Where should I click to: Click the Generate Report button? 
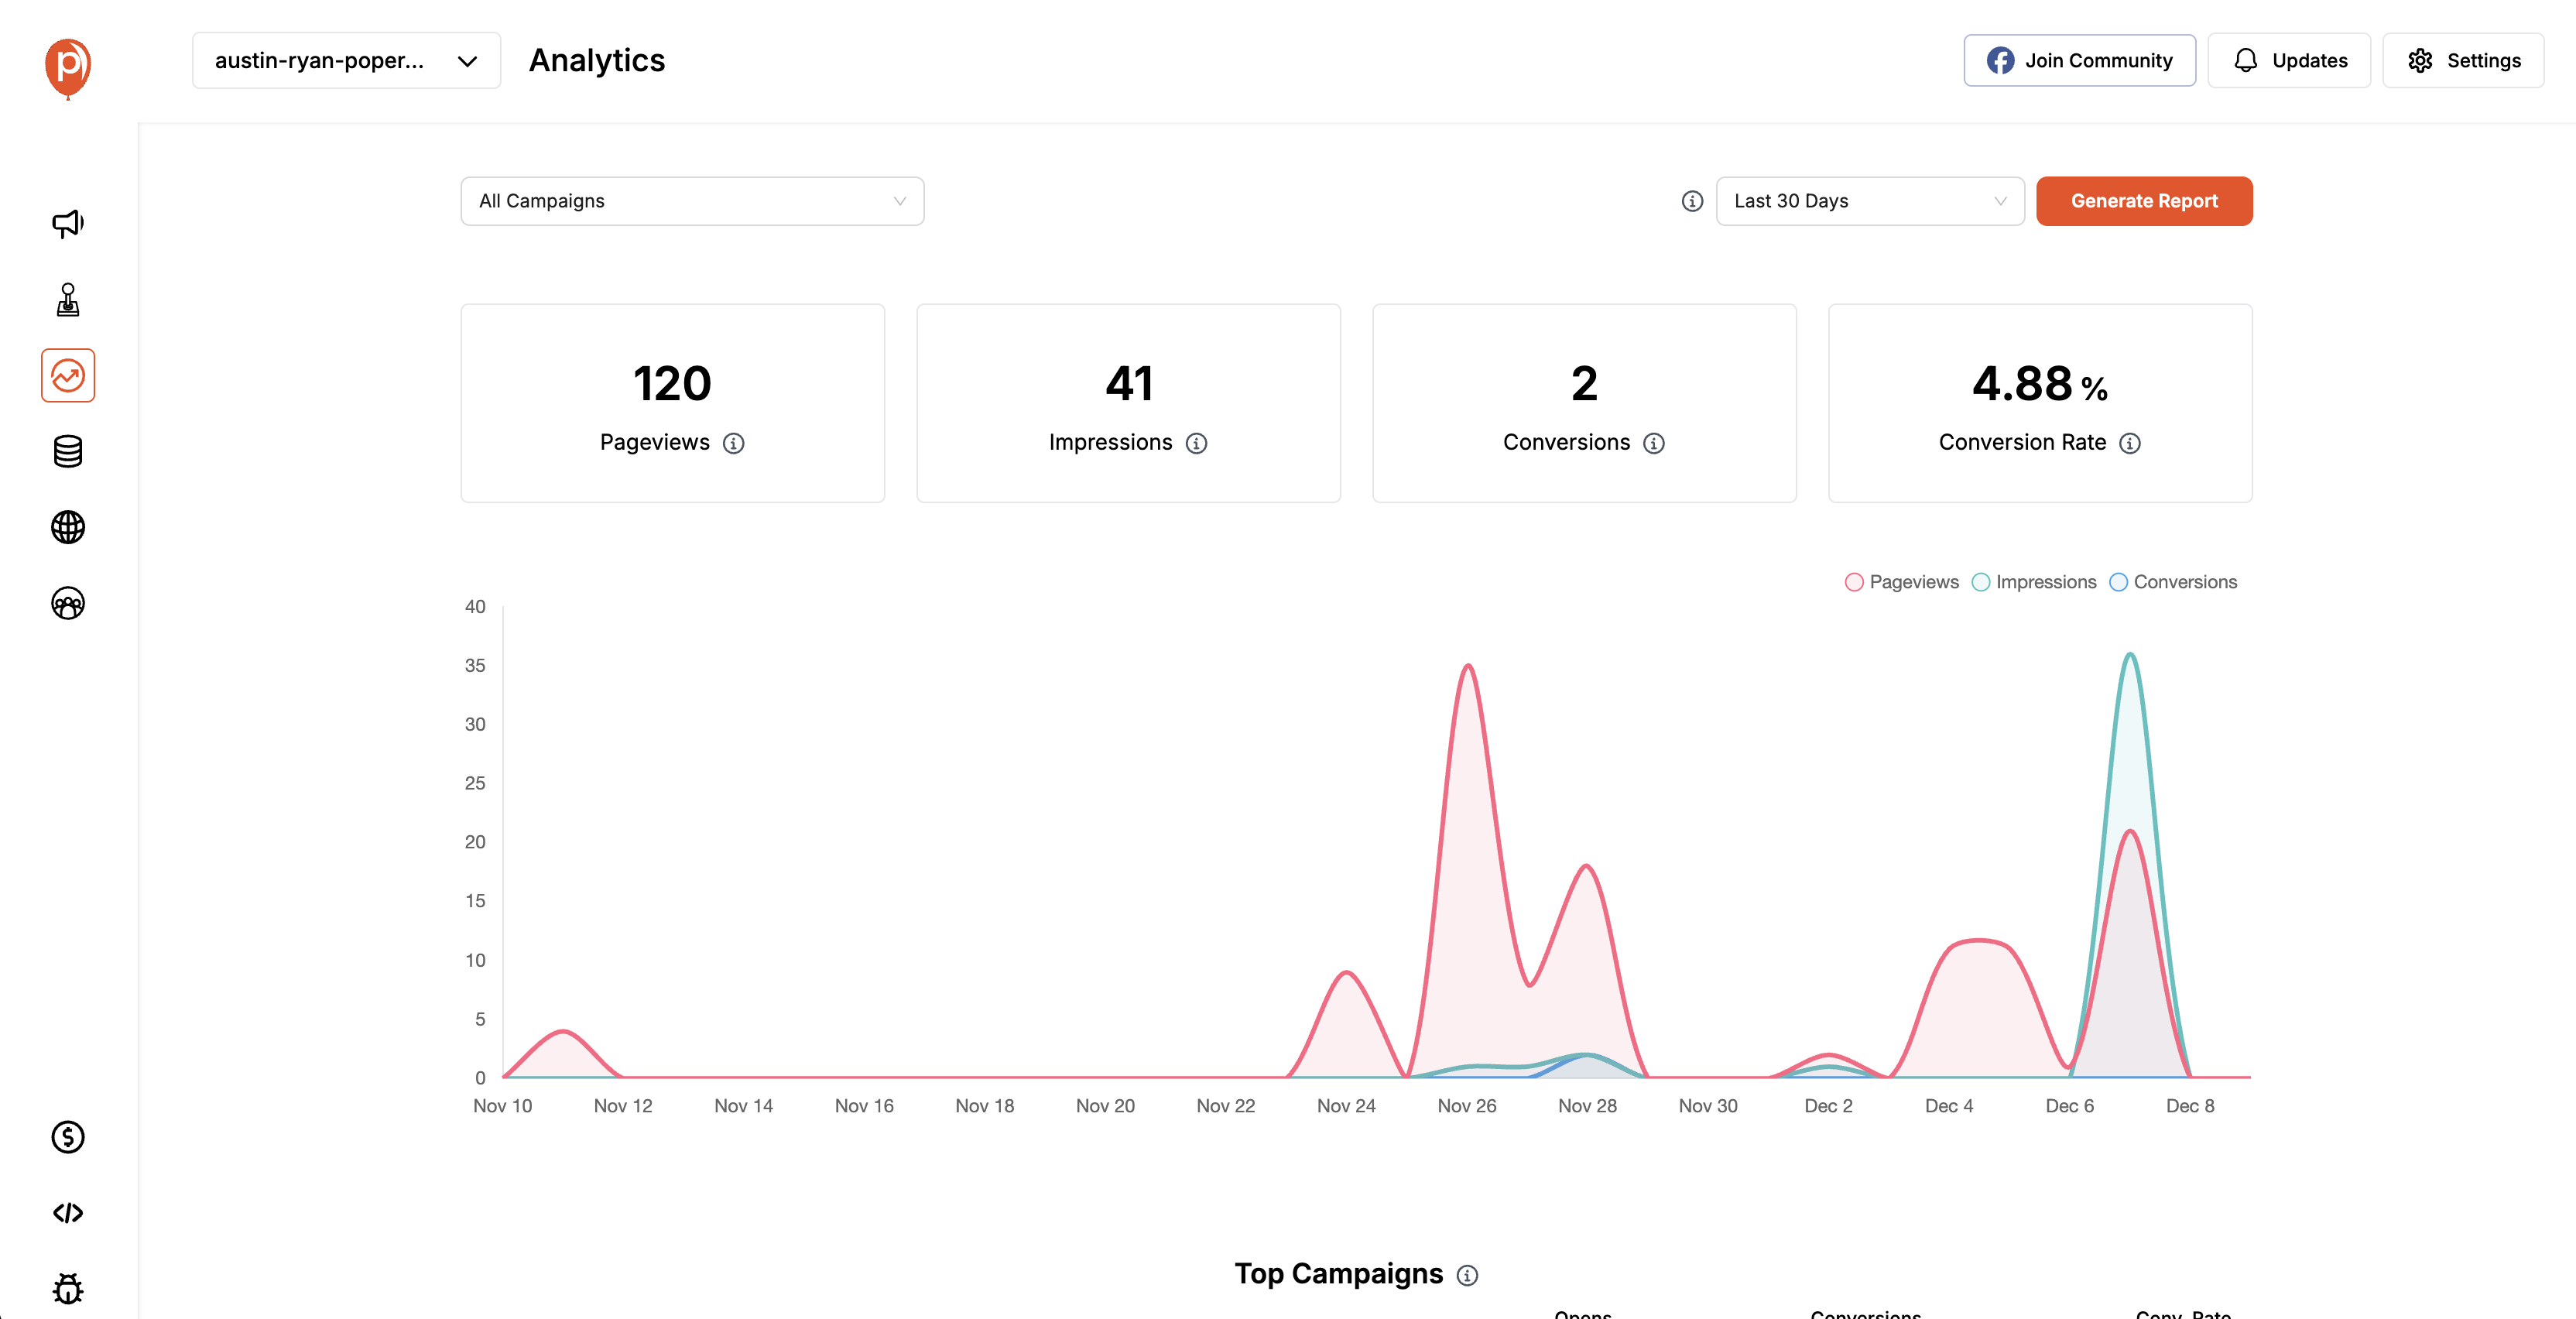tap(2143, 201)
